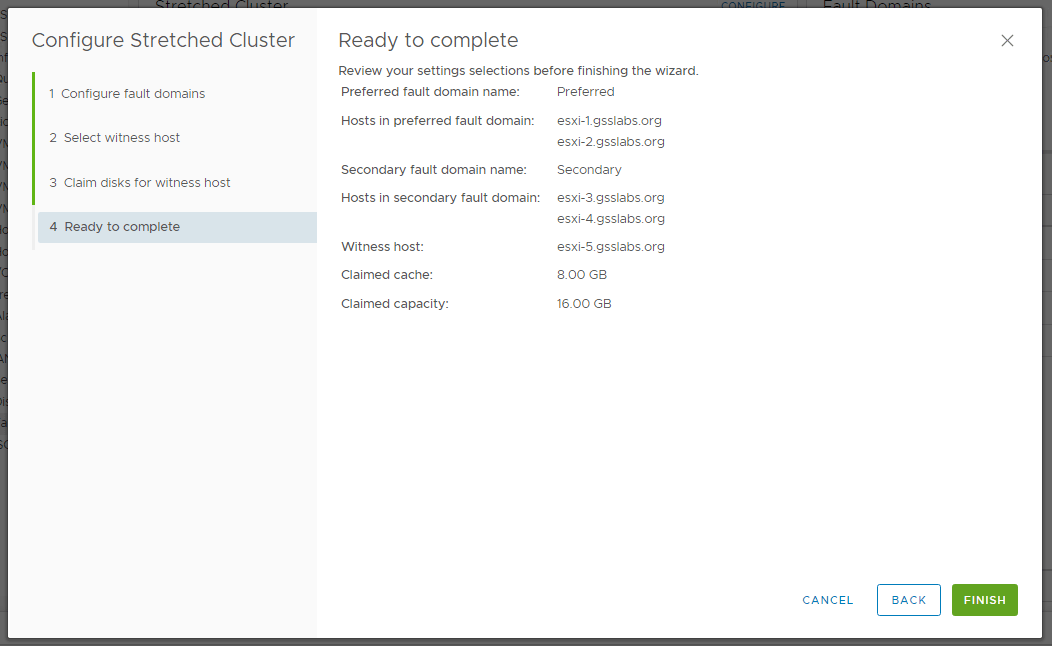Open step 1 Configure fault domains
The width and height of the screenshot is (1052, 646).
pos(132,94)
